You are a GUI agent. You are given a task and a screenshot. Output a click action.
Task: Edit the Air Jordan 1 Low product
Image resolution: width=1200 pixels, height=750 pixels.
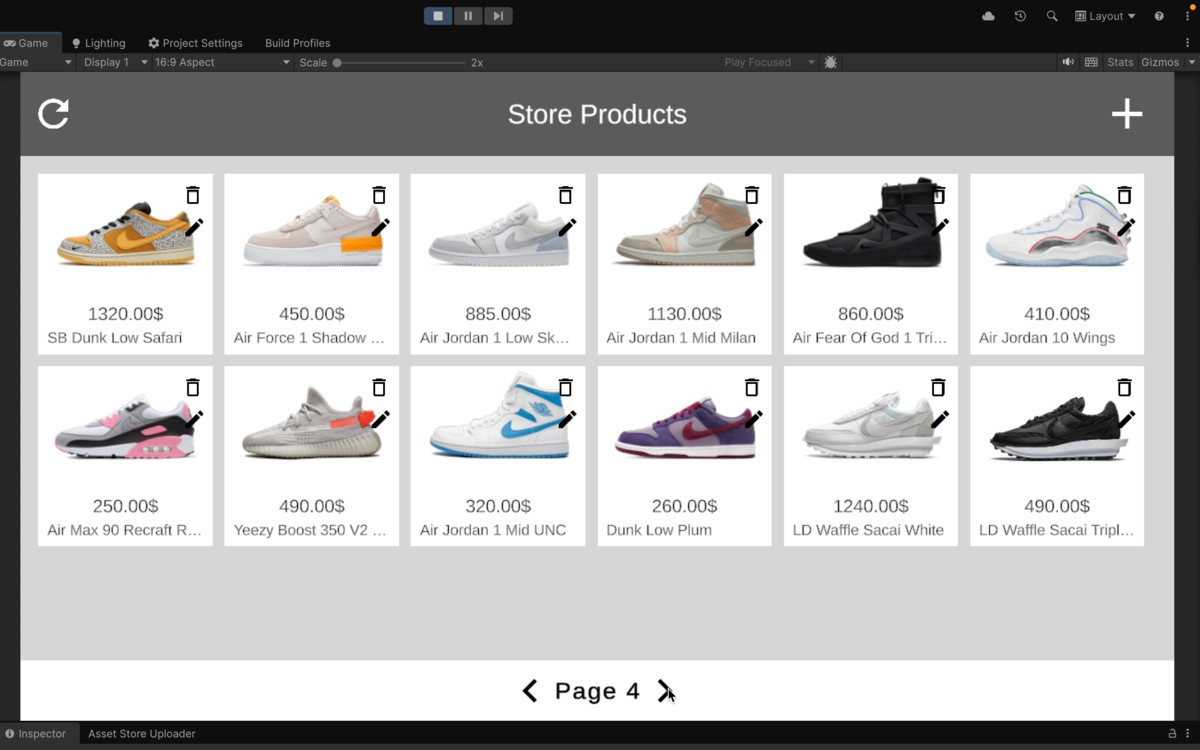(567, 228)
